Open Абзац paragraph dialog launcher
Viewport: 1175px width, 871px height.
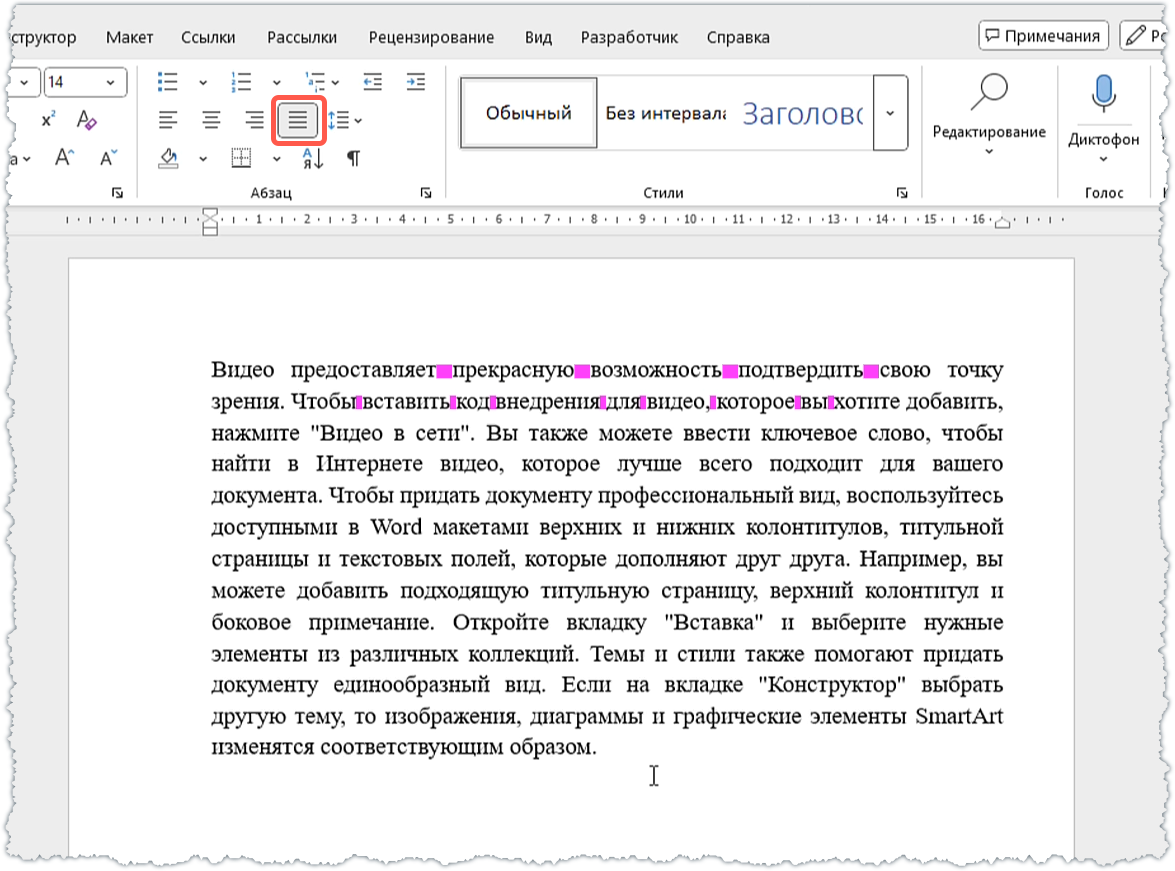(x=426, y=193)
